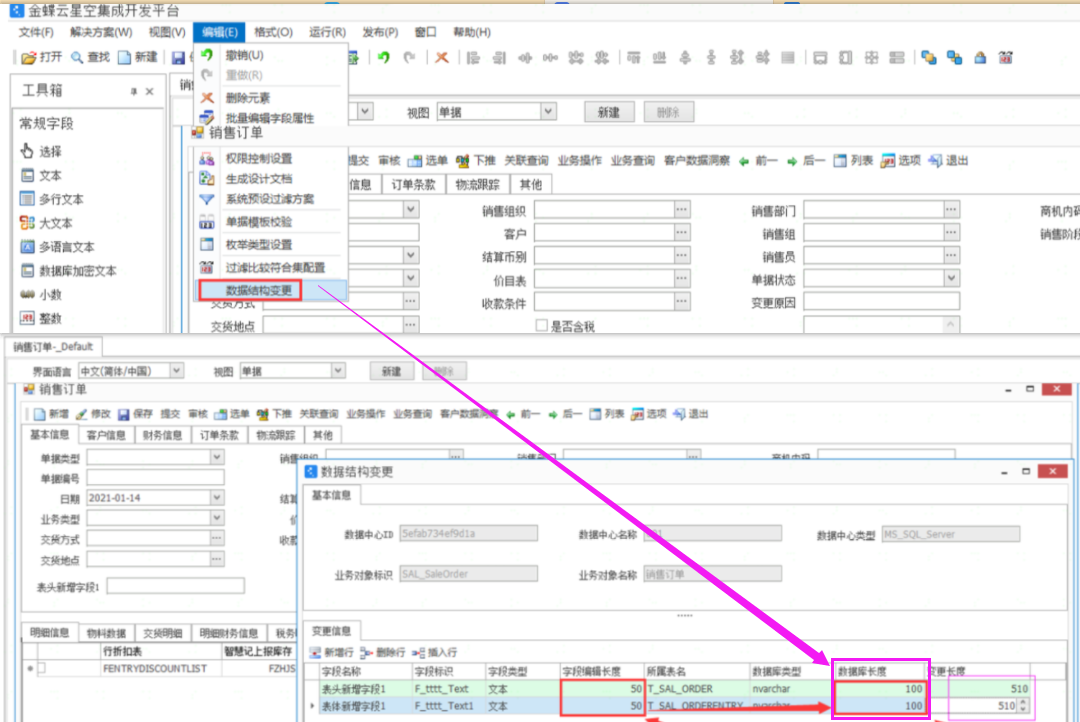
Task: Click the ... lookup button beside 销售组织
Action: point(681,209)
